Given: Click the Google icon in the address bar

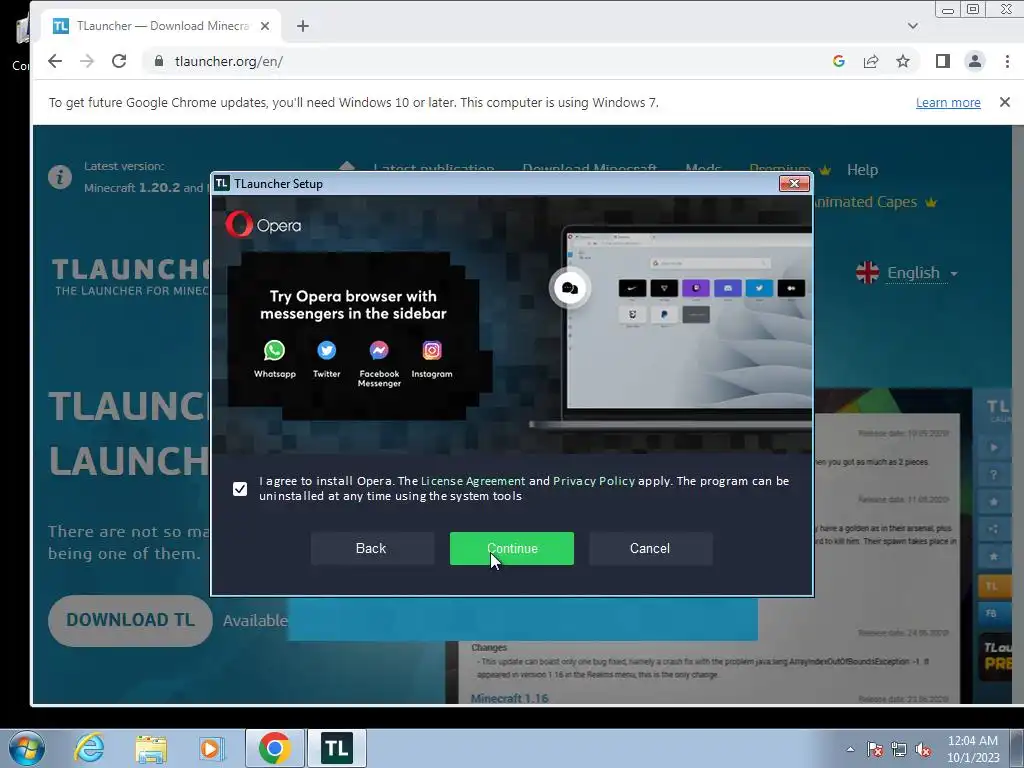Looking at the screenshot, I should point(839,61).
